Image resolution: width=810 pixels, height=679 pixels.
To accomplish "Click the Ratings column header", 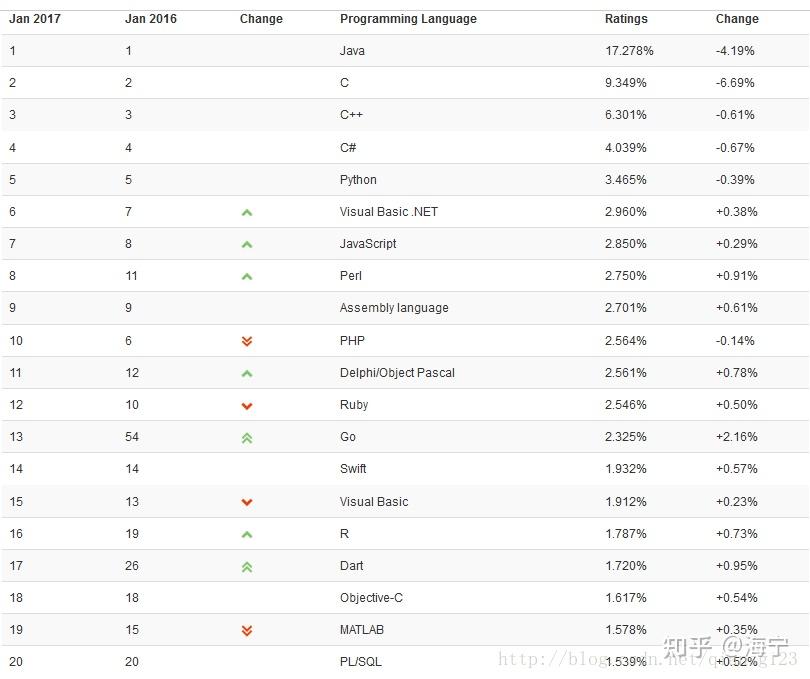I will pos(626,19).
